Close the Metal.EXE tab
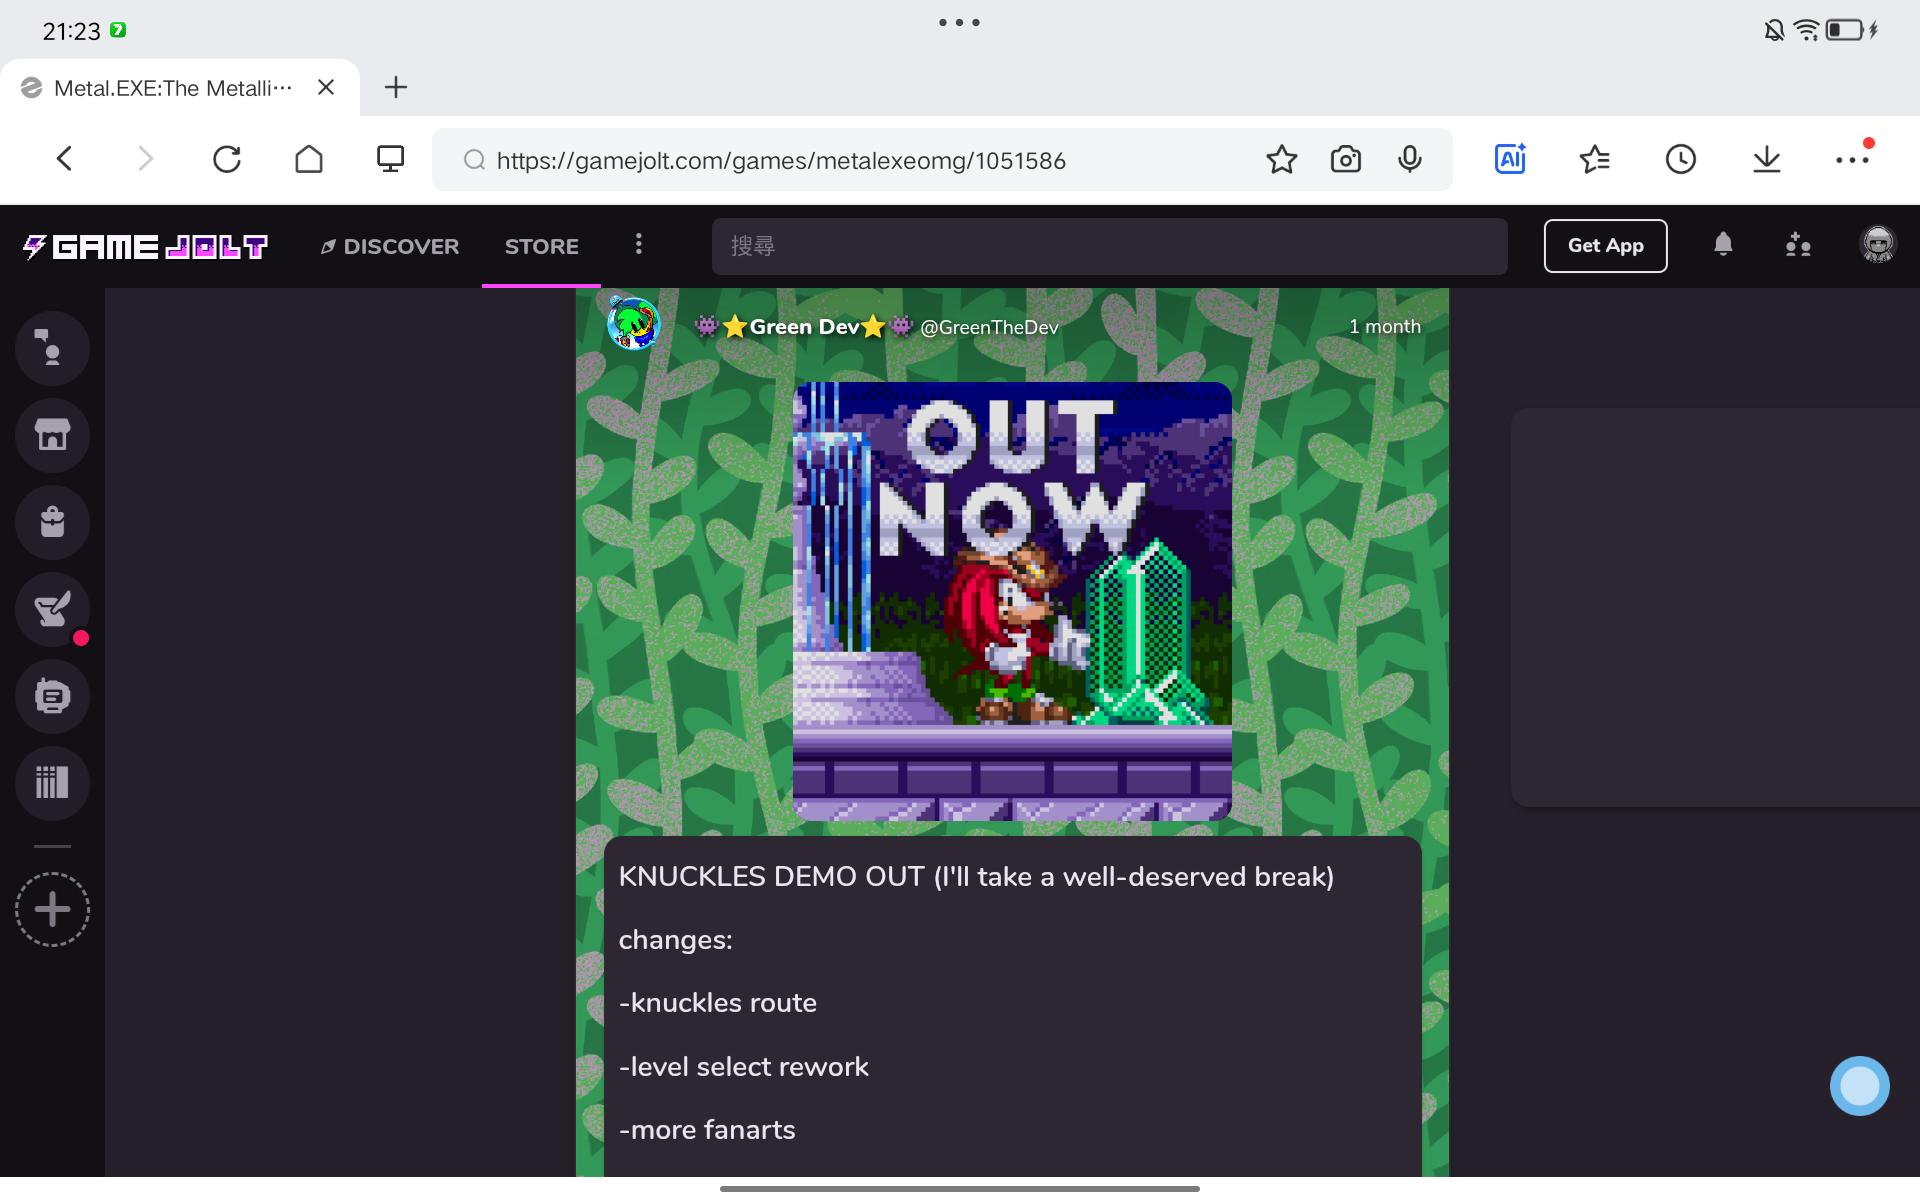Viewport: 1920px width, 1200px height. pyautogui.click(x=326, y=87)
